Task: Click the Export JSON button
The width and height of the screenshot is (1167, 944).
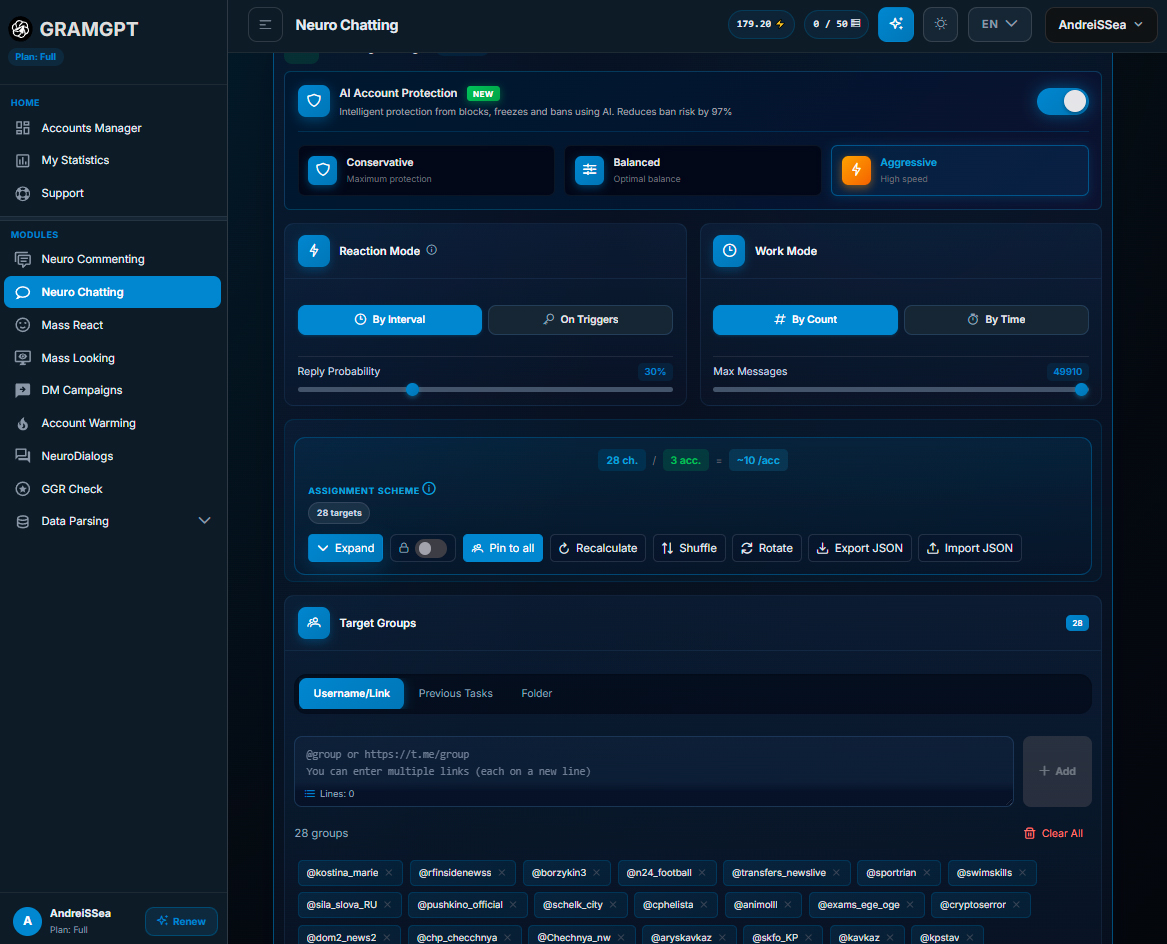Action: click(860, 548)
